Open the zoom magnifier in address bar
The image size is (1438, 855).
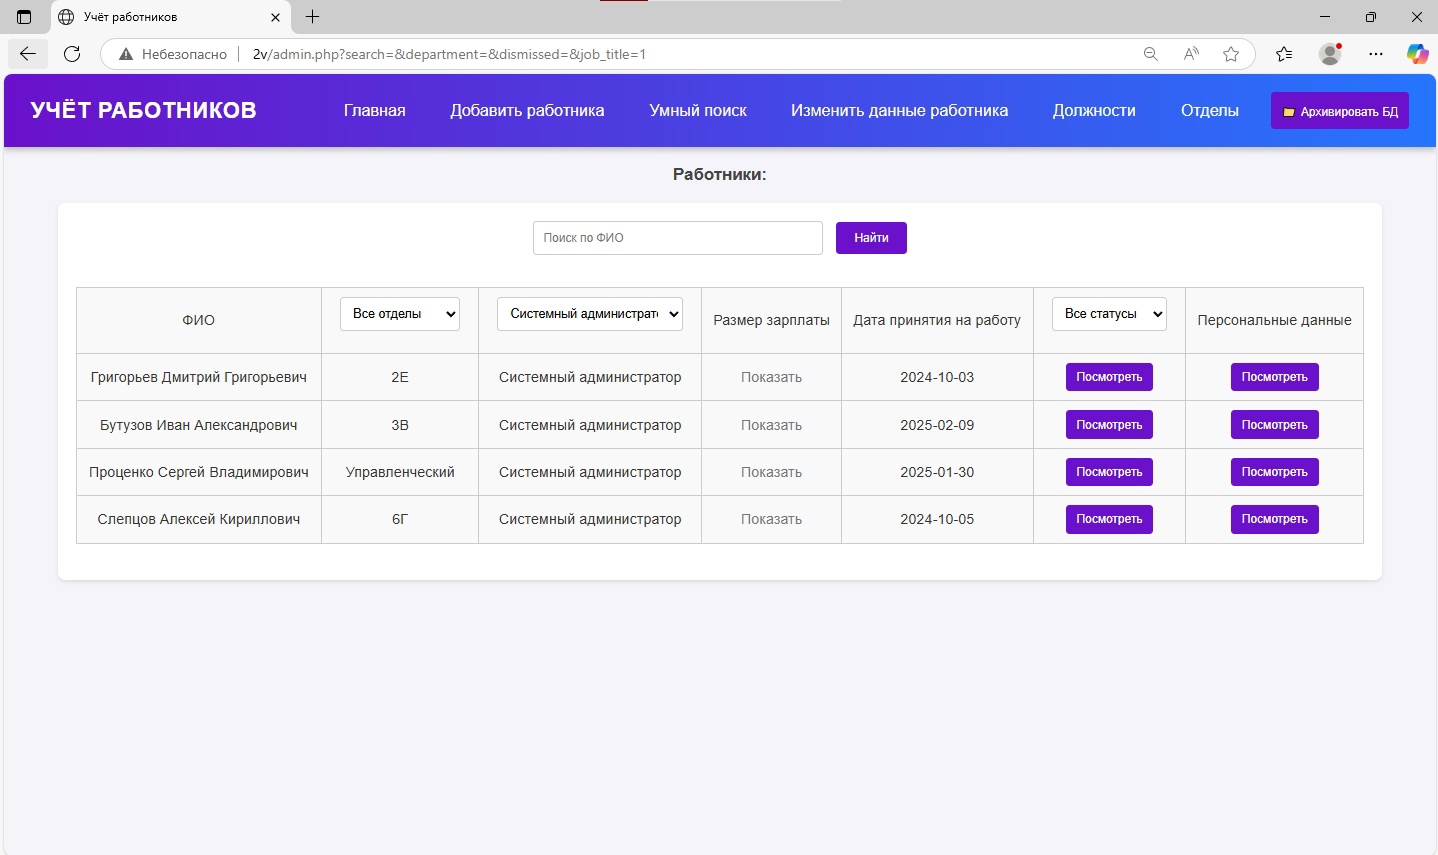1151,54
